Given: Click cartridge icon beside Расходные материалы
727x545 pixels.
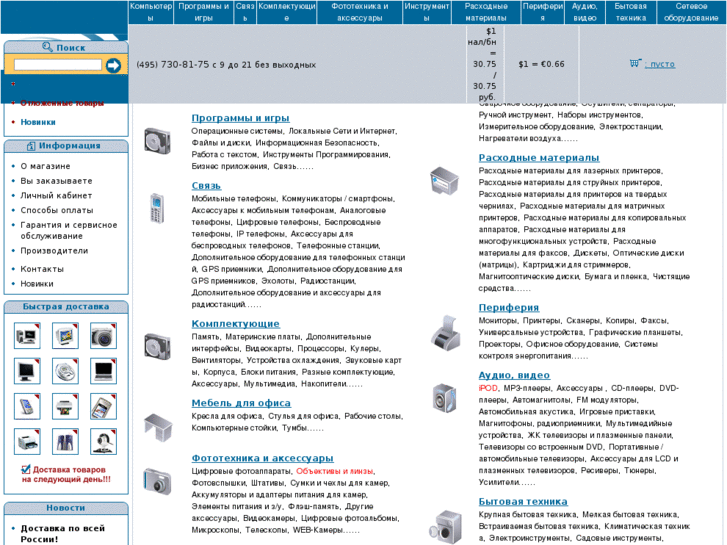Looking at the screenshot, I should point(444,180).
